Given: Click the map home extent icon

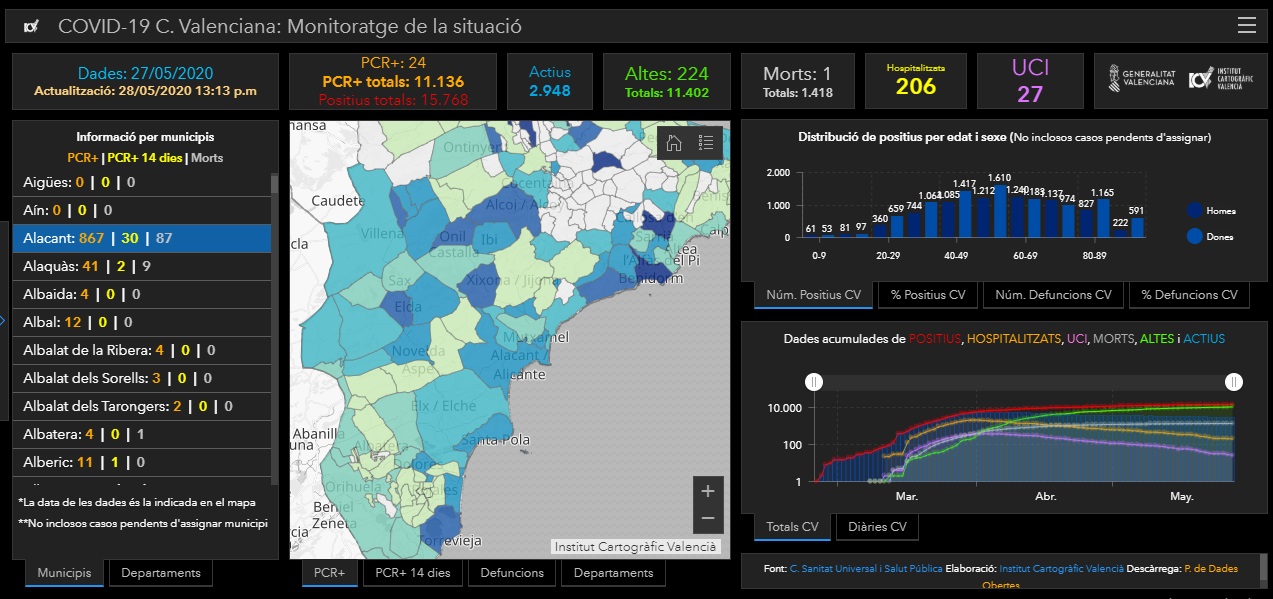Looking at the screenshot, I should [x=674, y=143].
